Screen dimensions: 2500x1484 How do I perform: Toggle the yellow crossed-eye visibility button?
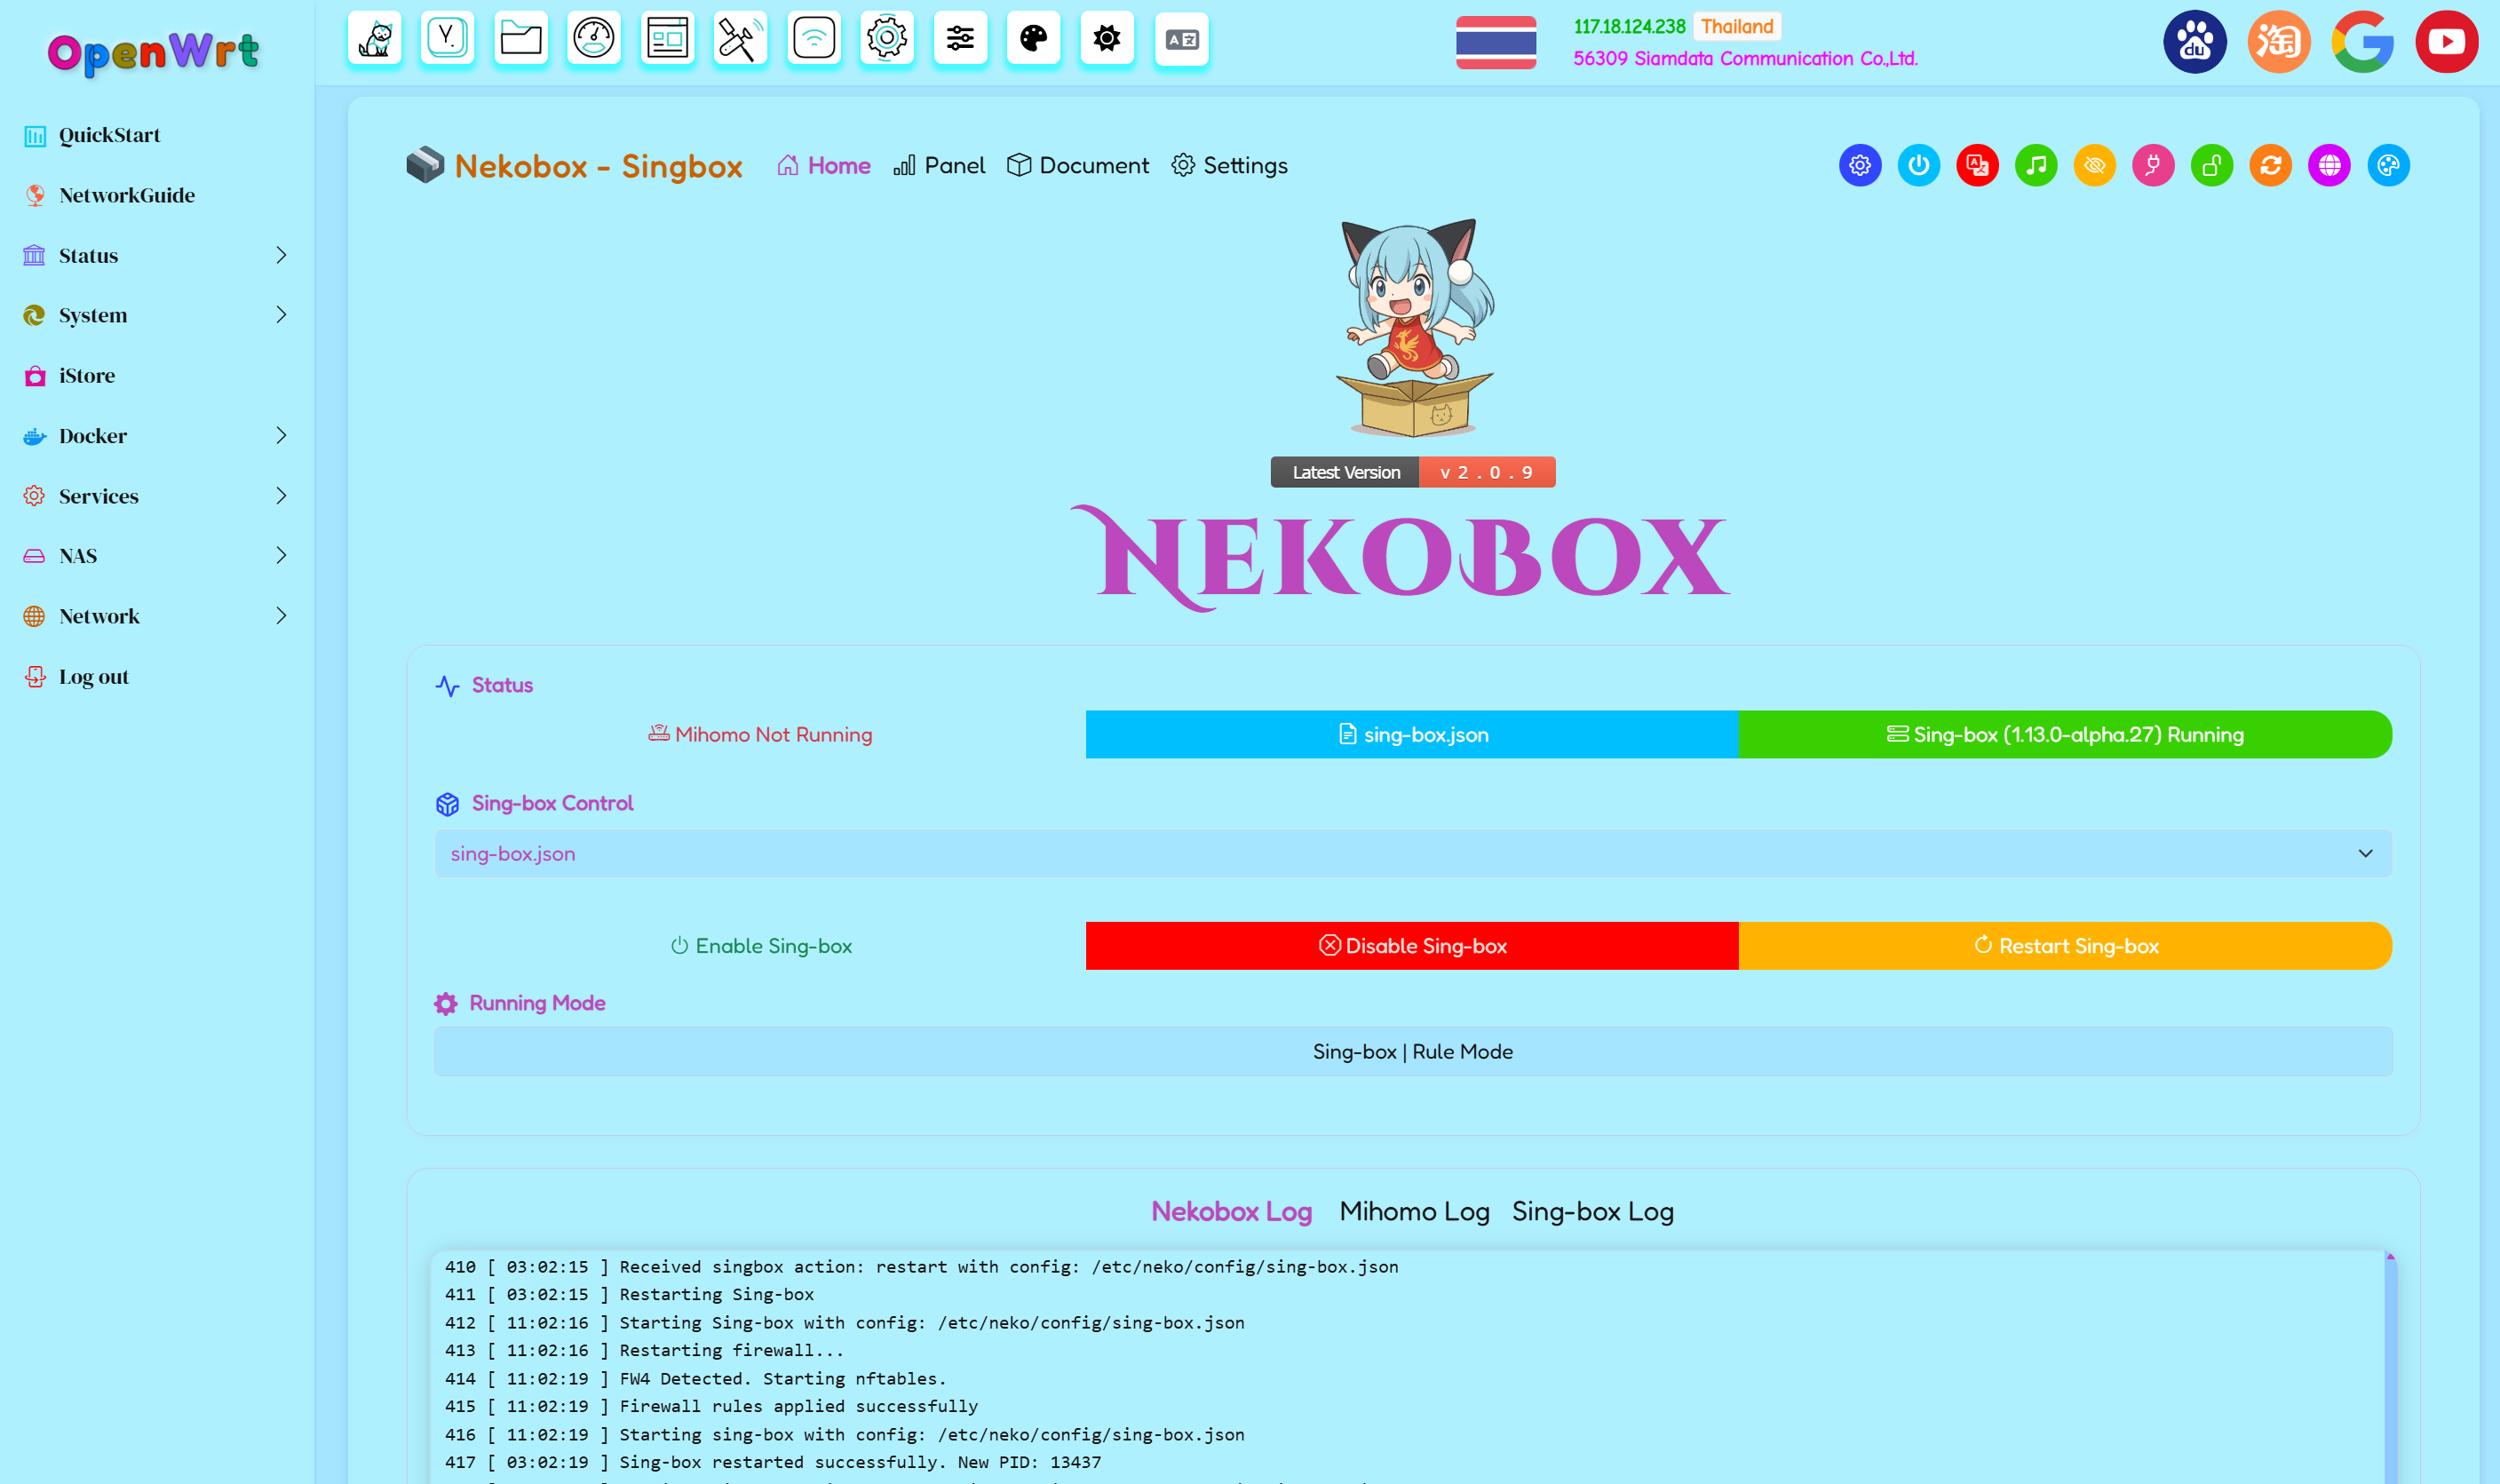(x=2094, y=165)
